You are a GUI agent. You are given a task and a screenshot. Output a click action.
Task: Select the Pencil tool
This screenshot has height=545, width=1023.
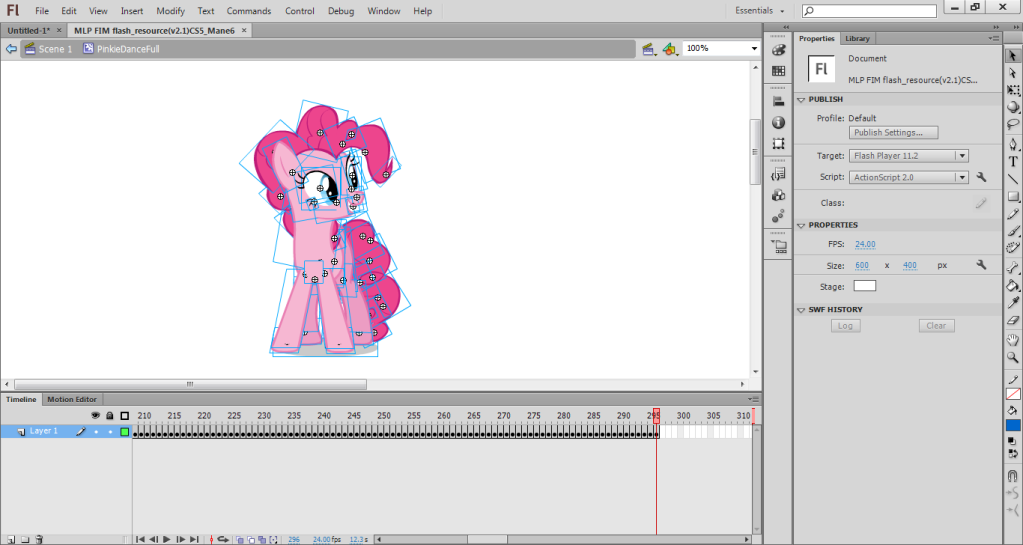(1013, 213)
